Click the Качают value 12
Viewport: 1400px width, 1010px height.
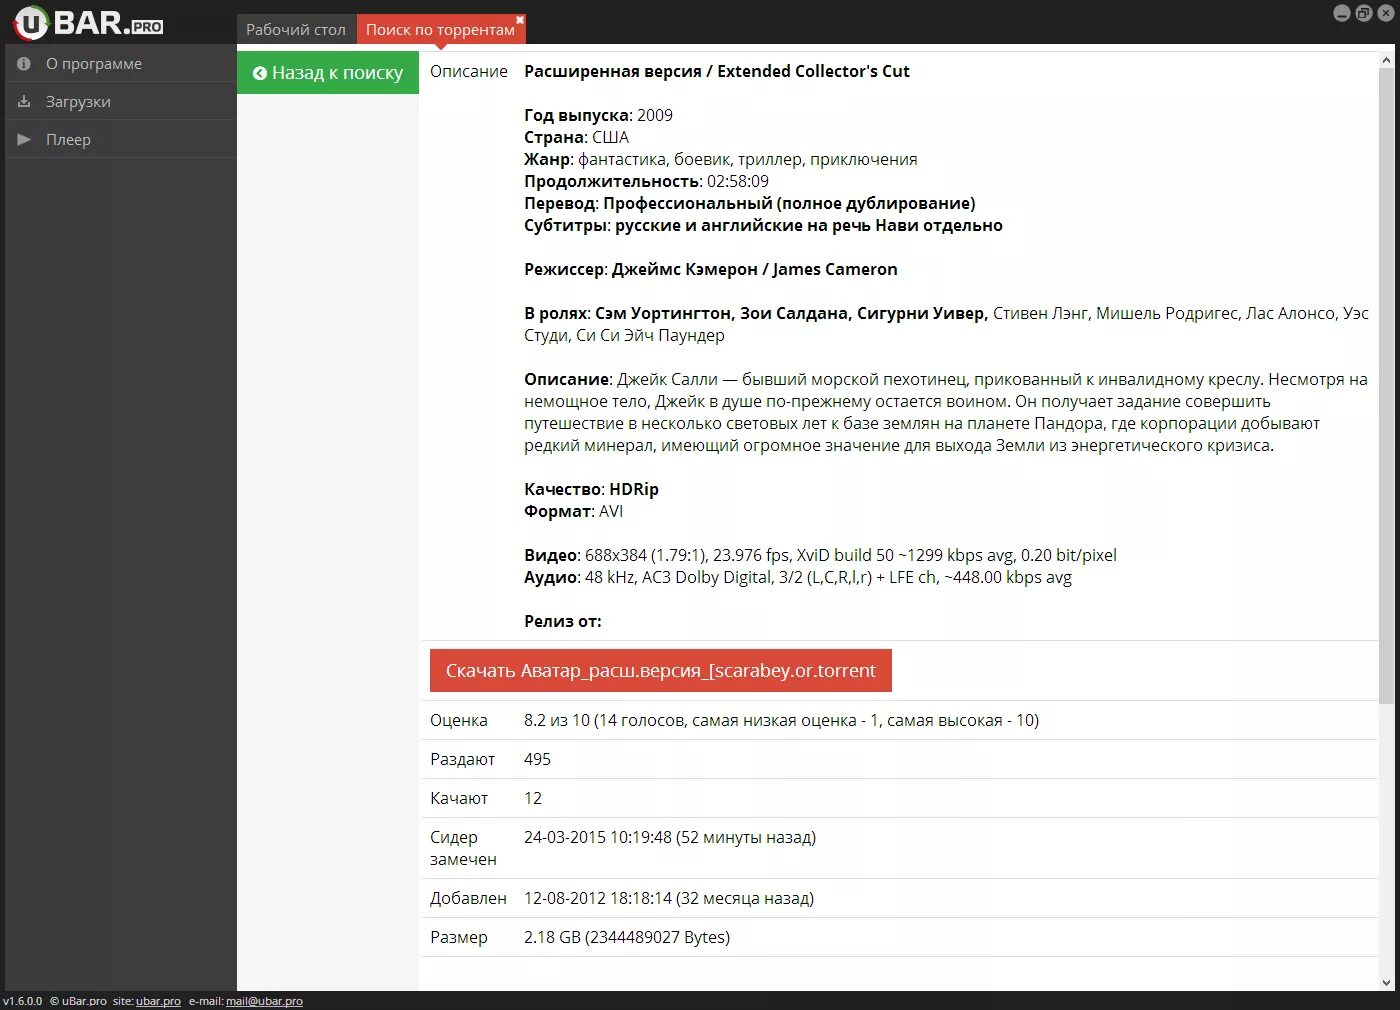coord(533,798)
